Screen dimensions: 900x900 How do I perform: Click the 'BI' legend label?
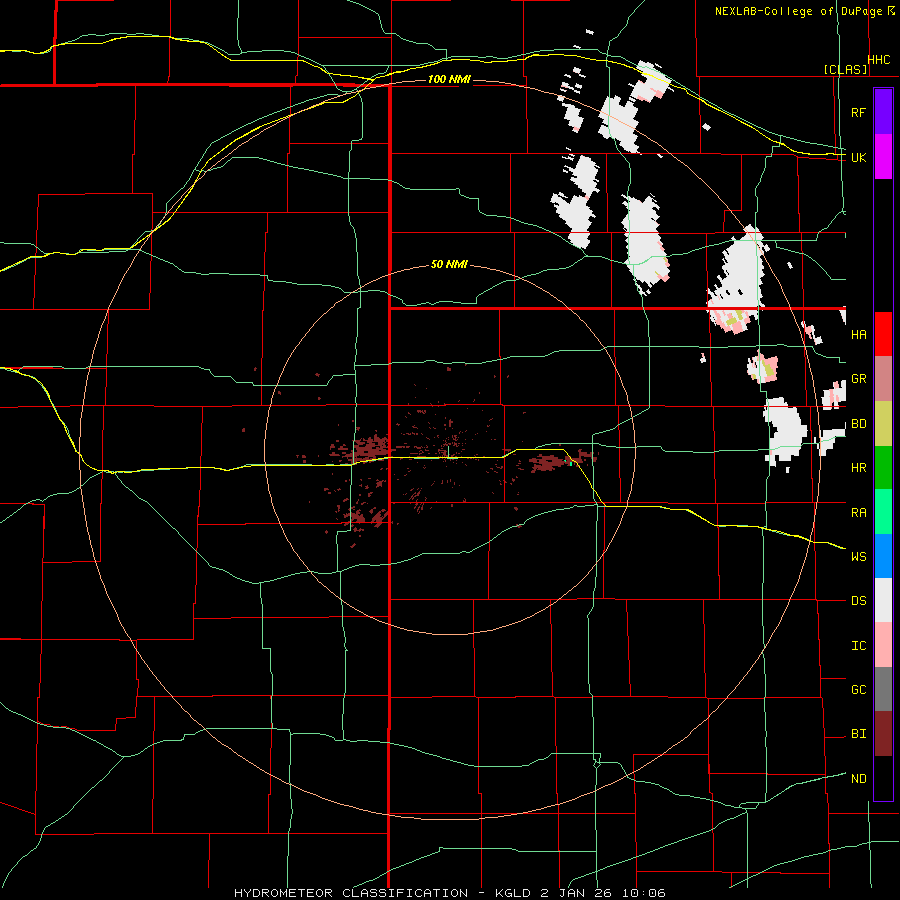click(x=859, y=734)
